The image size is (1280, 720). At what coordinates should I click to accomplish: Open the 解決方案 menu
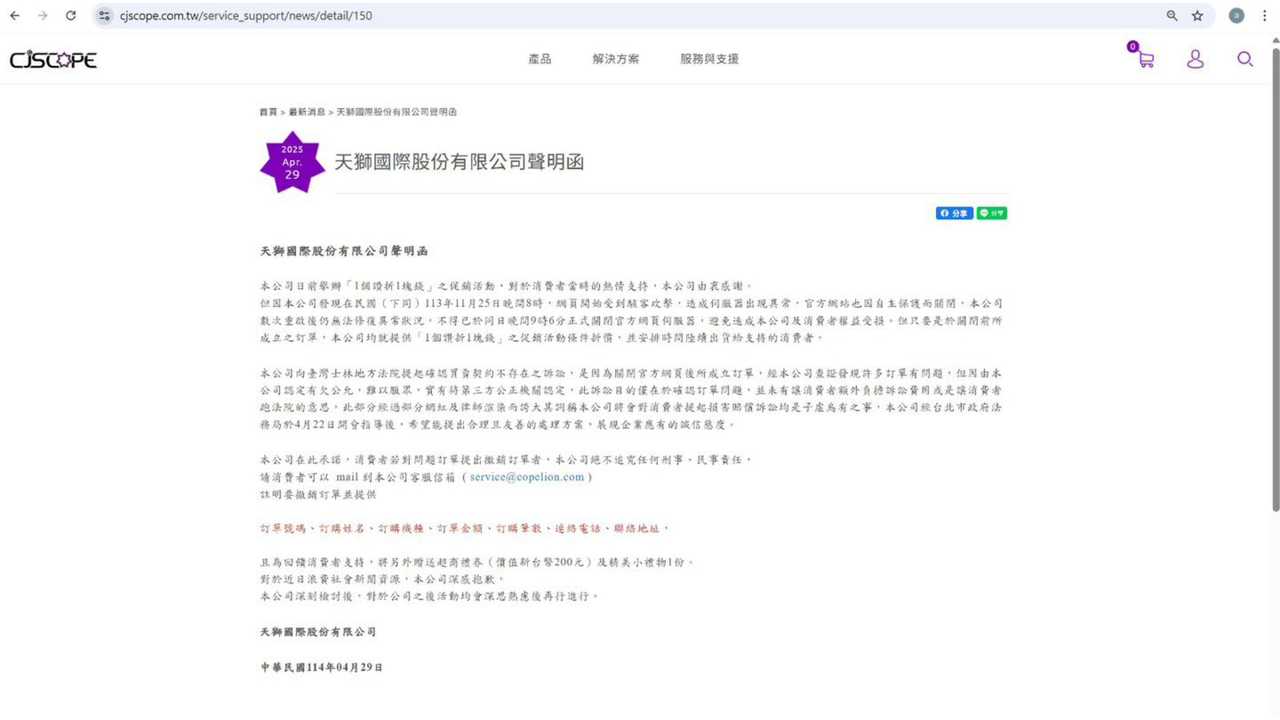(x=615, y=59)
